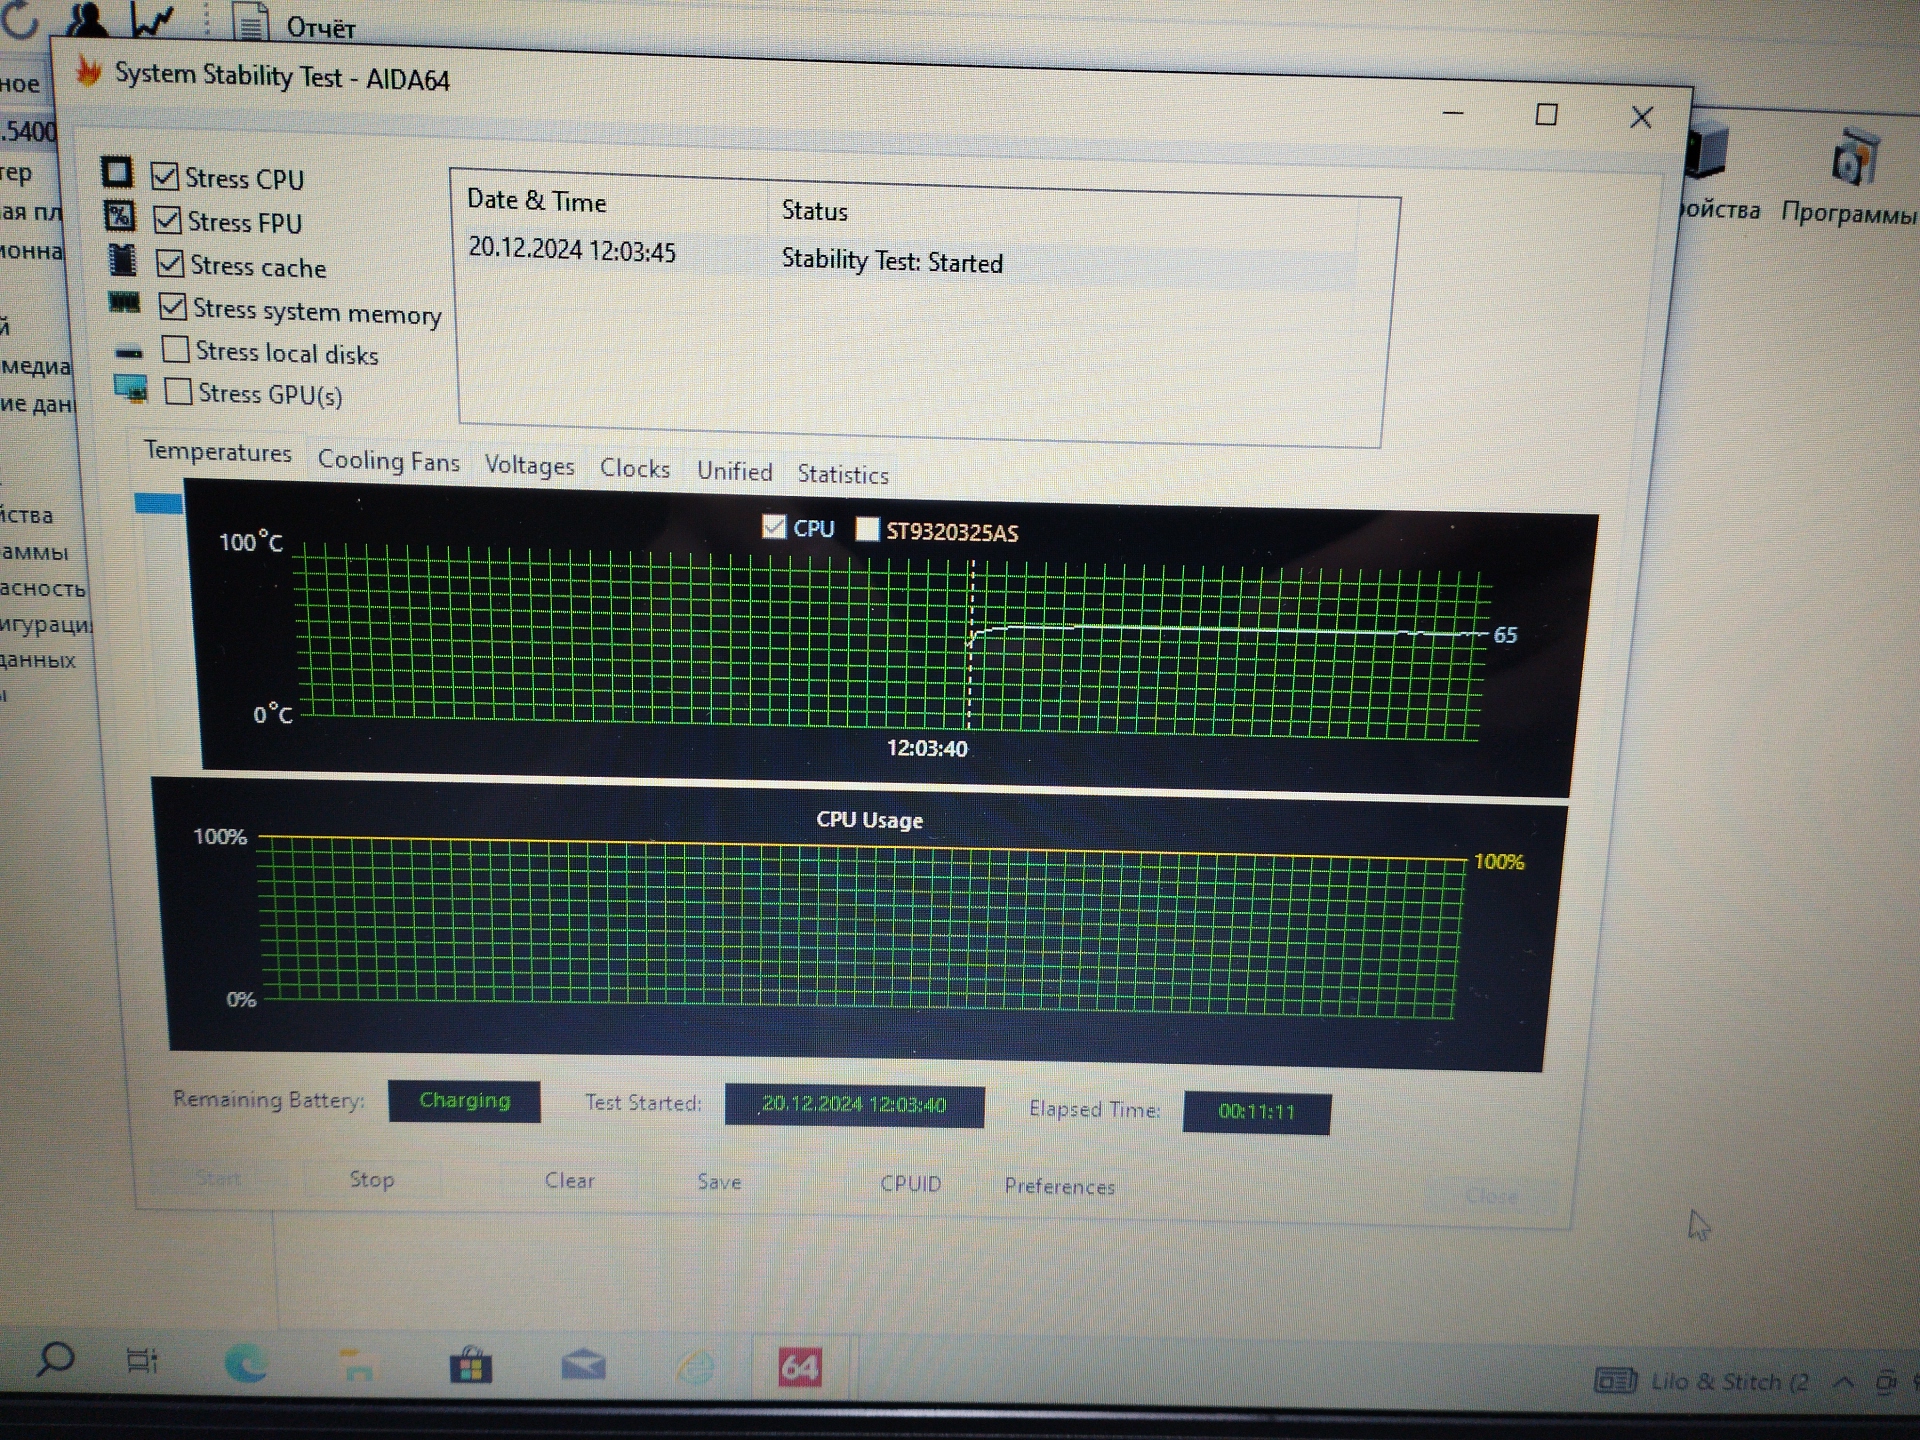Click the local disk drive icon

[128, 351]
